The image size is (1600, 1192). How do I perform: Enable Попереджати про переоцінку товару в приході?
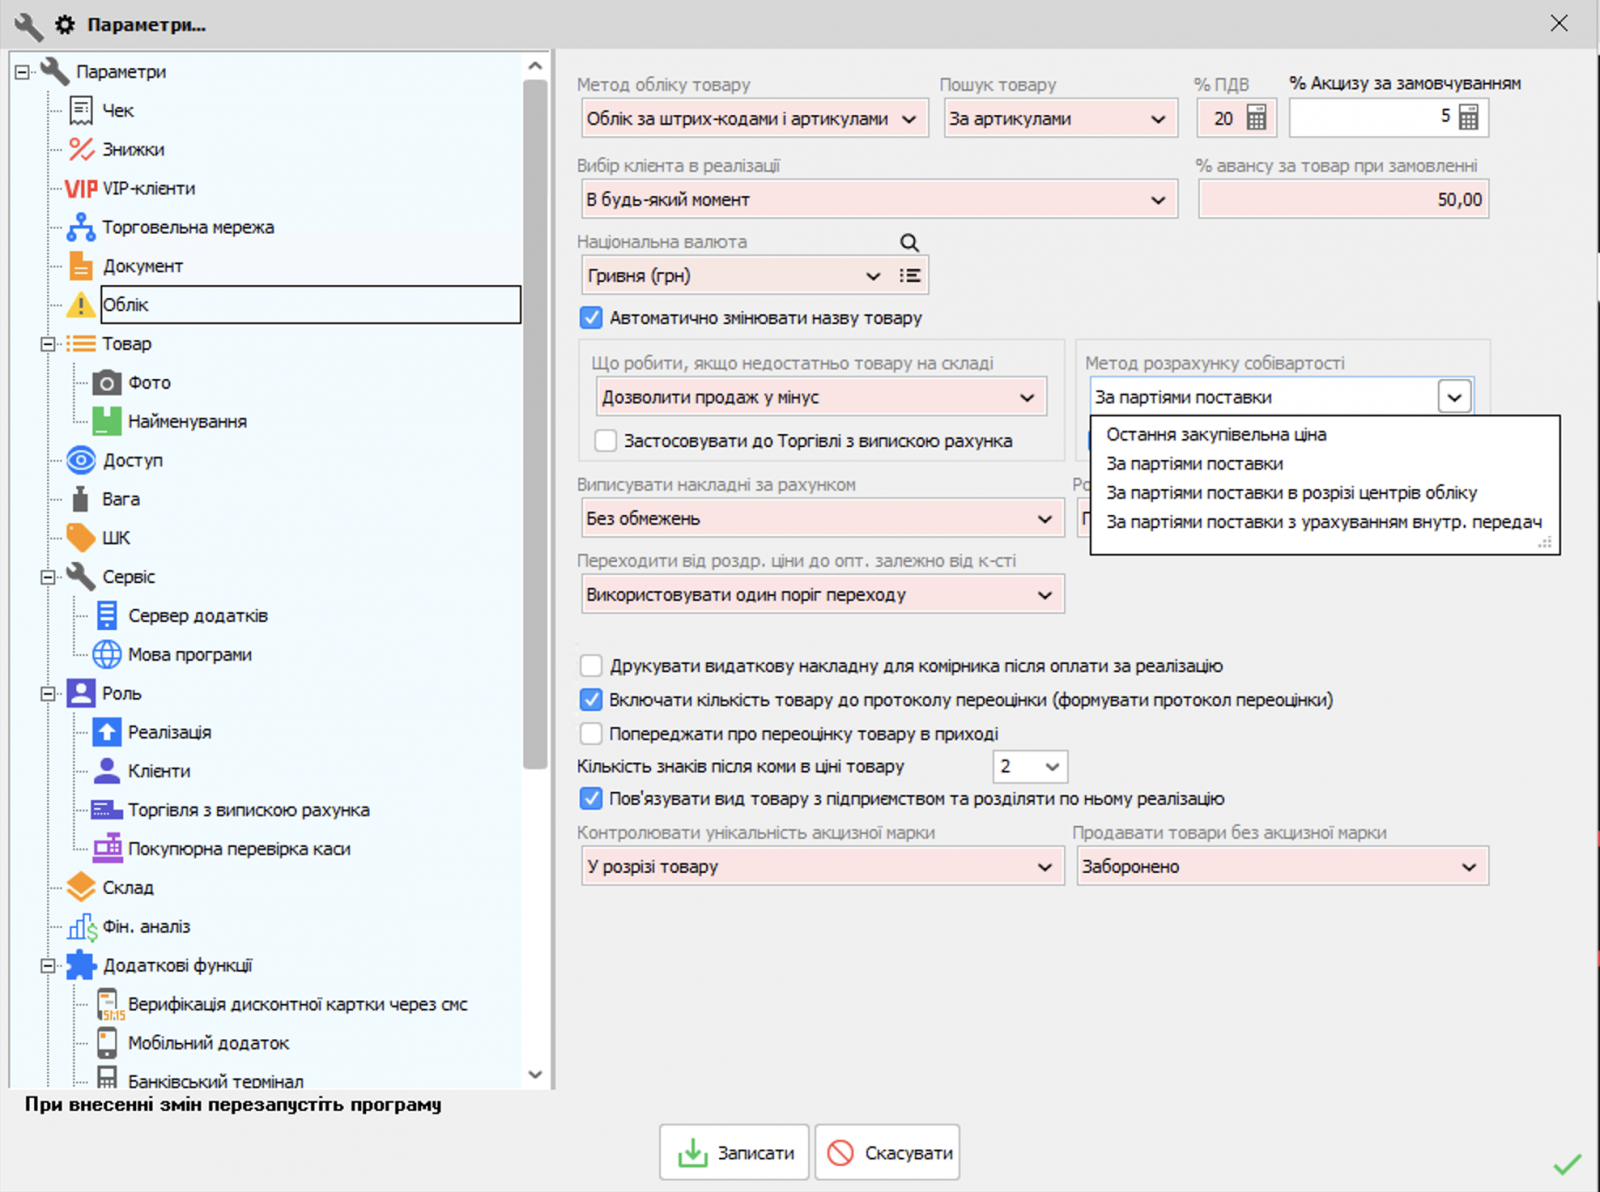(x=591, y=734)
